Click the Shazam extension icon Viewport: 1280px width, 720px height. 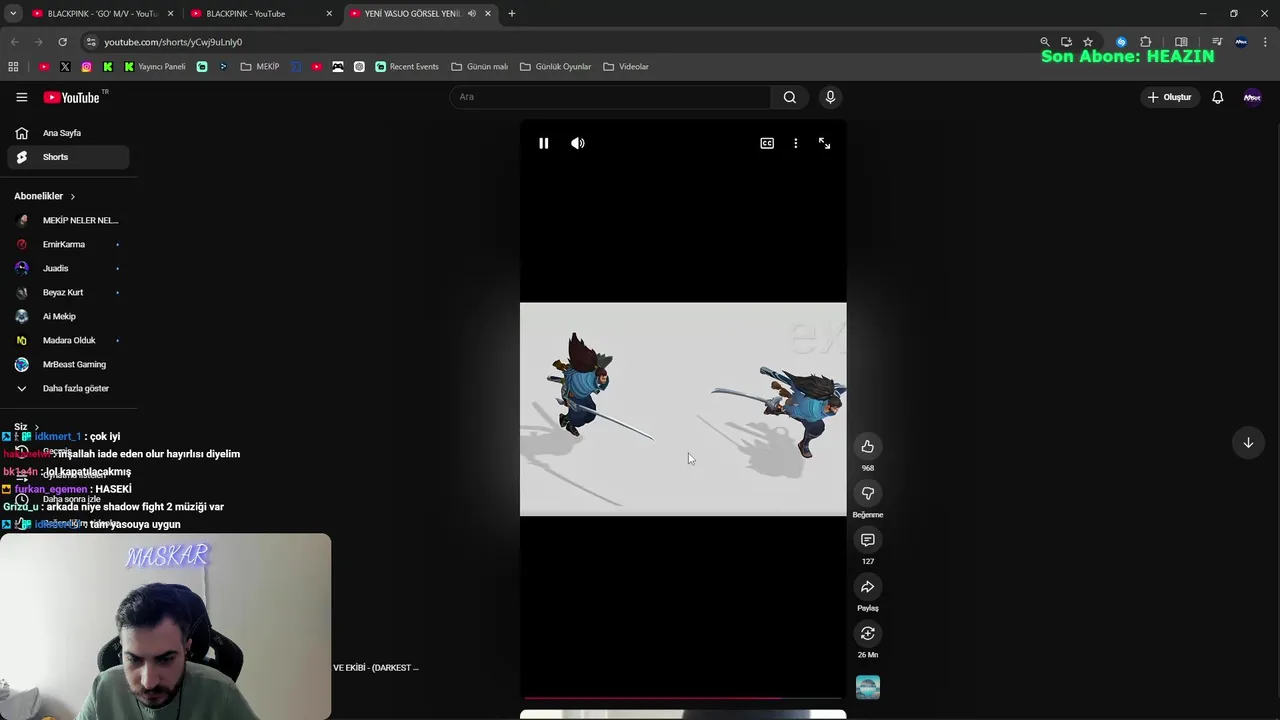1121,42
